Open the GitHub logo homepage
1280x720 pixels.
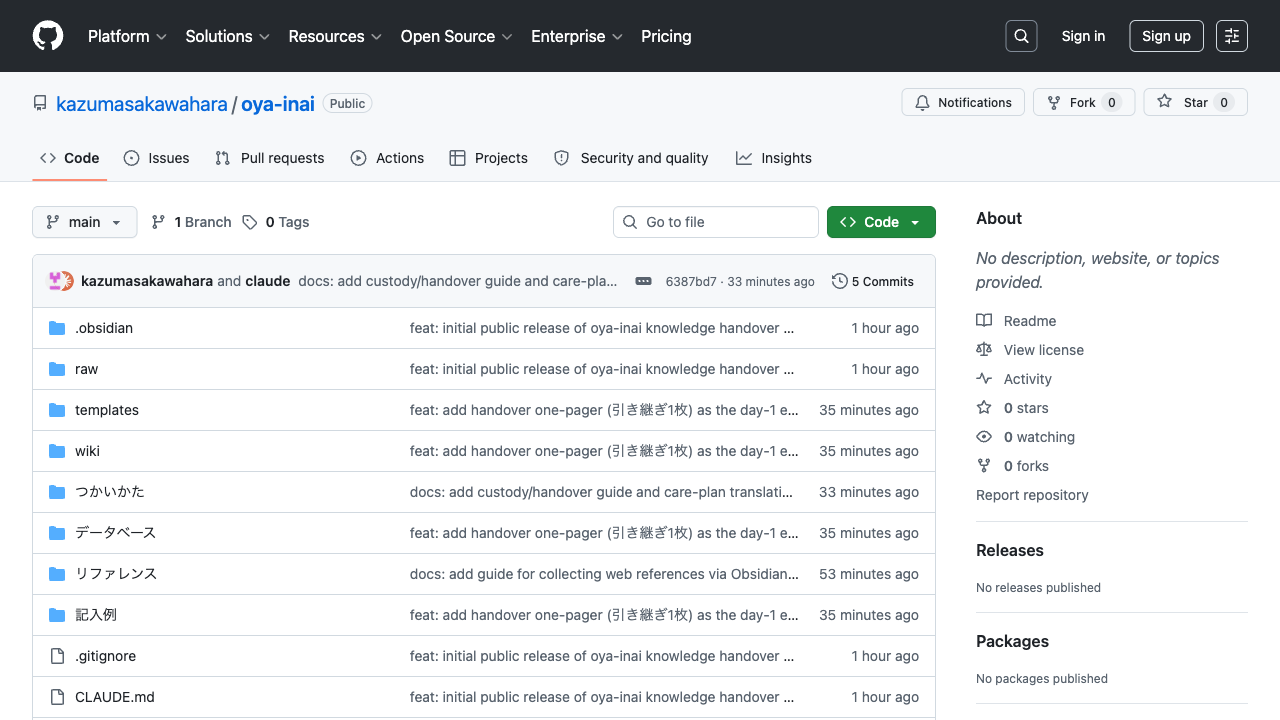click(48, 36)
